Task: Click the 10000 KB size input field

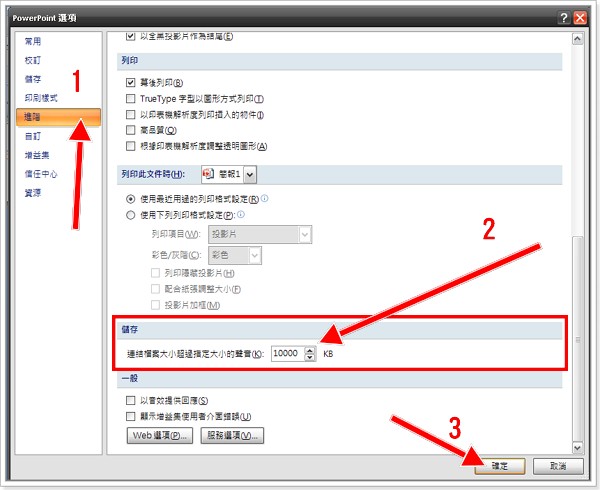Action: tap(288, 353)
